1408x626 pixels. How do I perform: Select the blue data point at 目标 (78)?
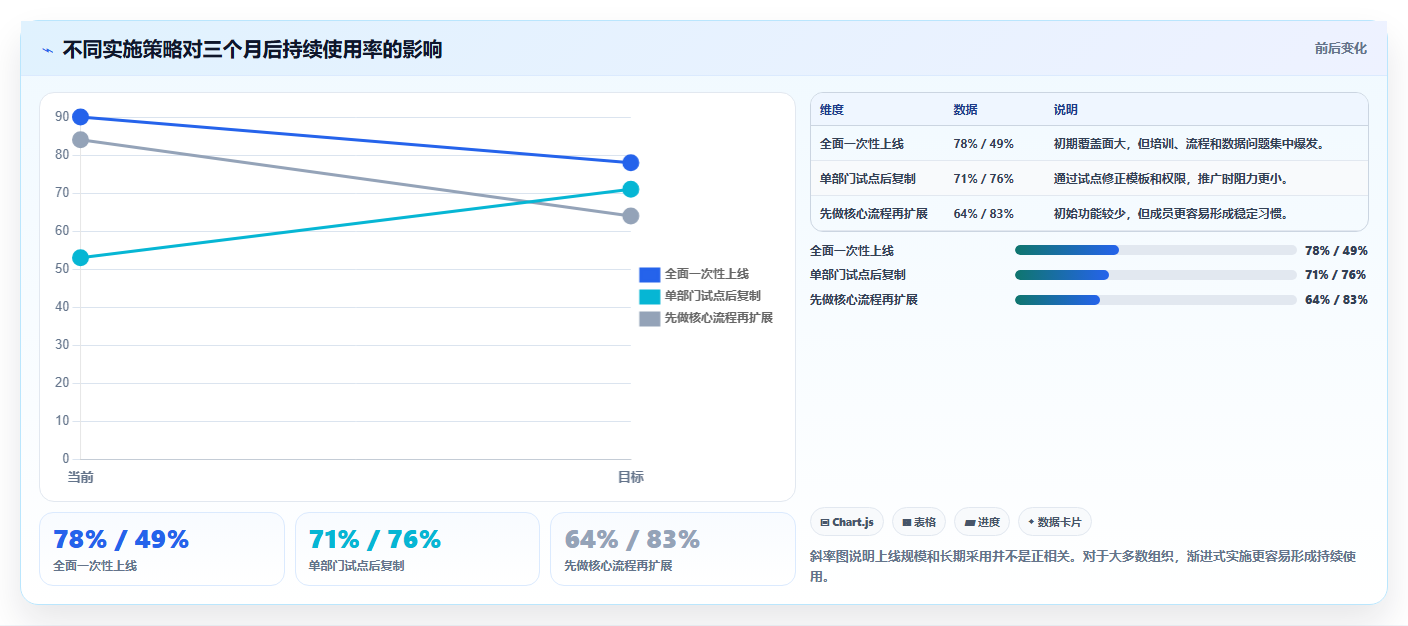[x=631, y=163]
